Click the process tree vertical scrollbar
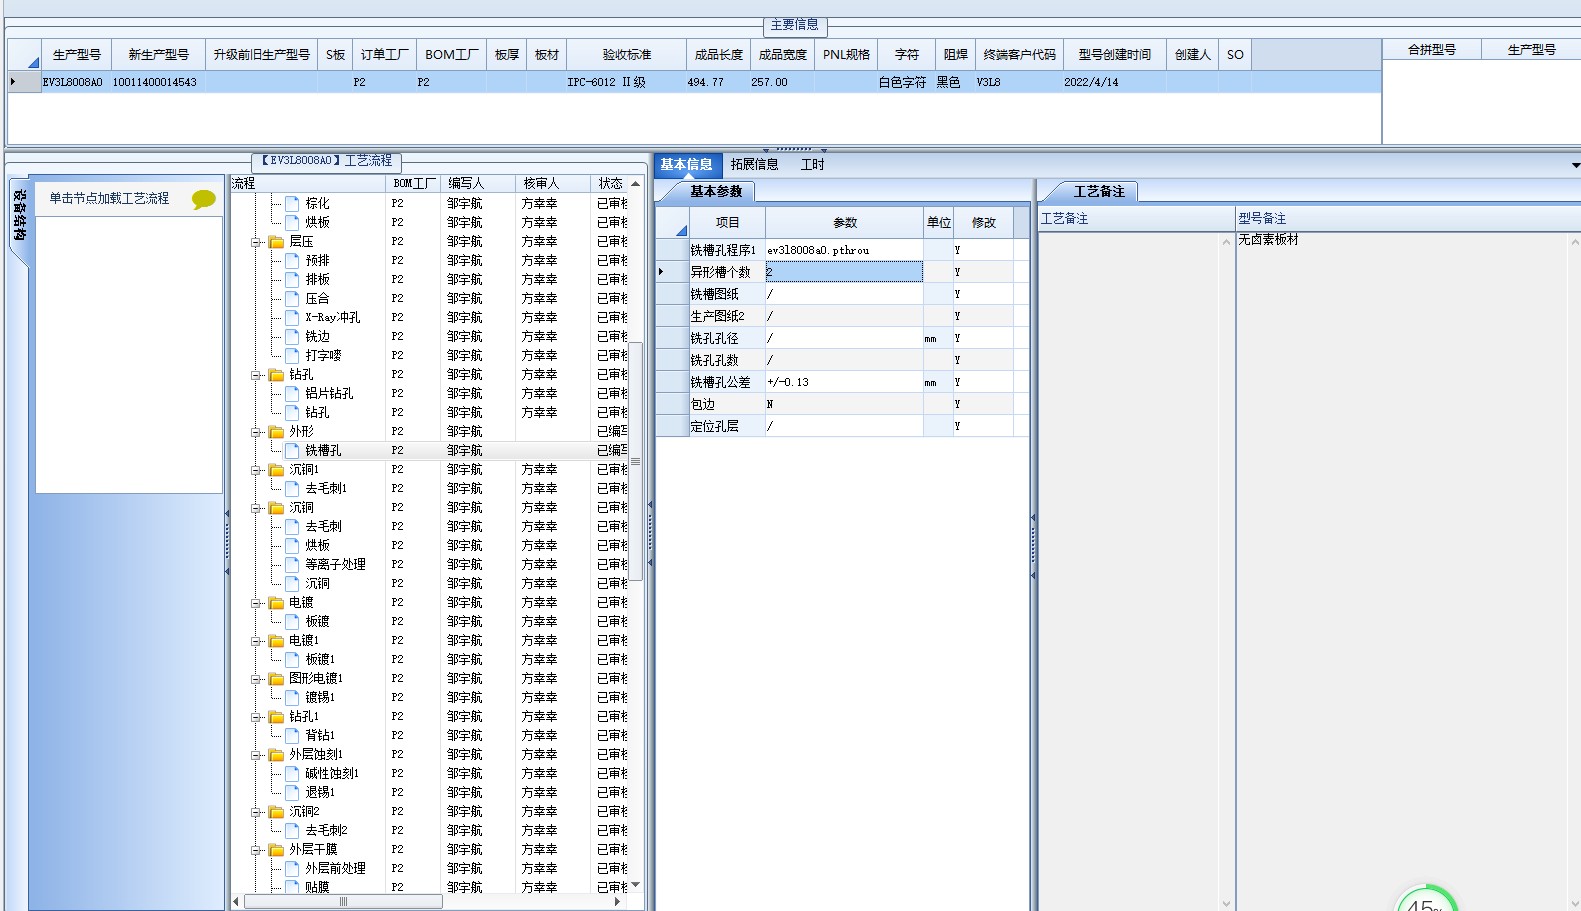This screenshot has height=911, width=1581. [635, 460]
